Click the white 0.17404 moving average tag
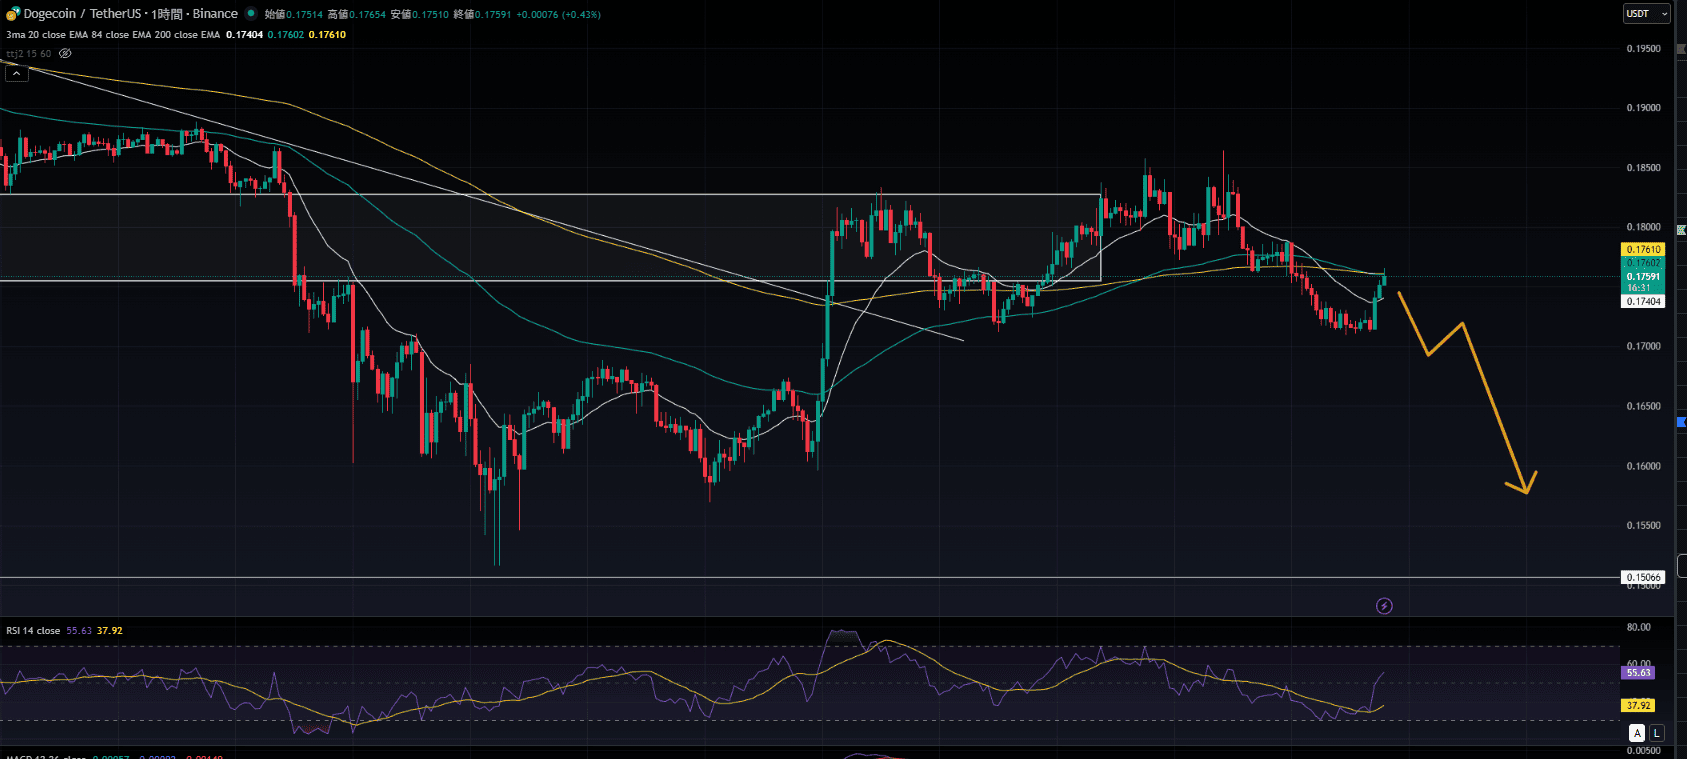This screenshot has width=1687, height=759. [1643, 301]
